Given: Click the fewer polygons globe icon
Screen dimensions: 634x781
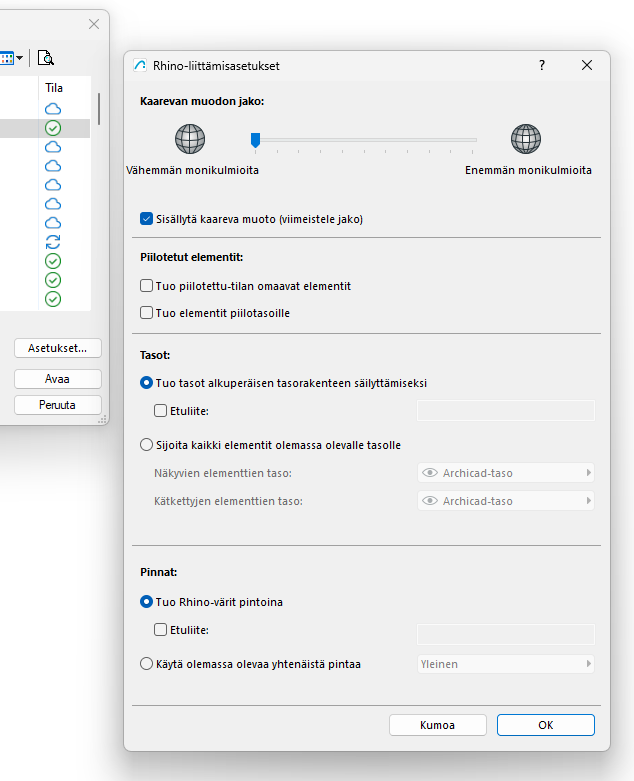Looking at the screenshot, I should tap(190, 139).
